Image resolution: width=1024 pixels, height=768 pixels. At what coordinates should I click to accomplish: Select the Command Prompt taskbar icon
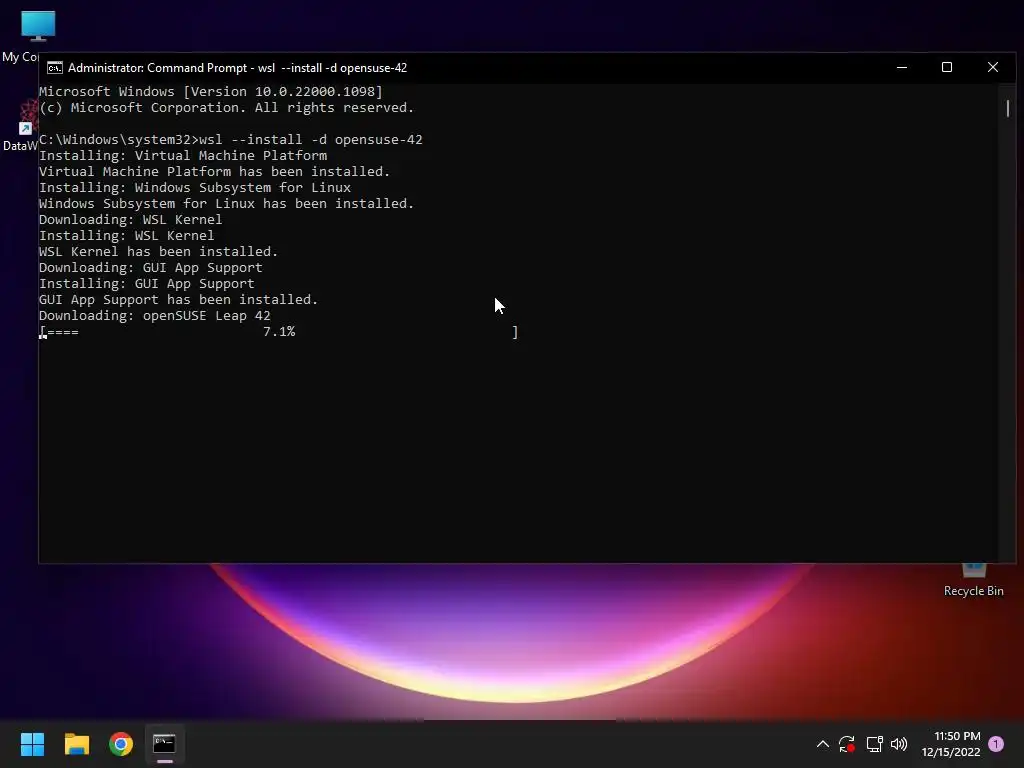click(165, 744)
